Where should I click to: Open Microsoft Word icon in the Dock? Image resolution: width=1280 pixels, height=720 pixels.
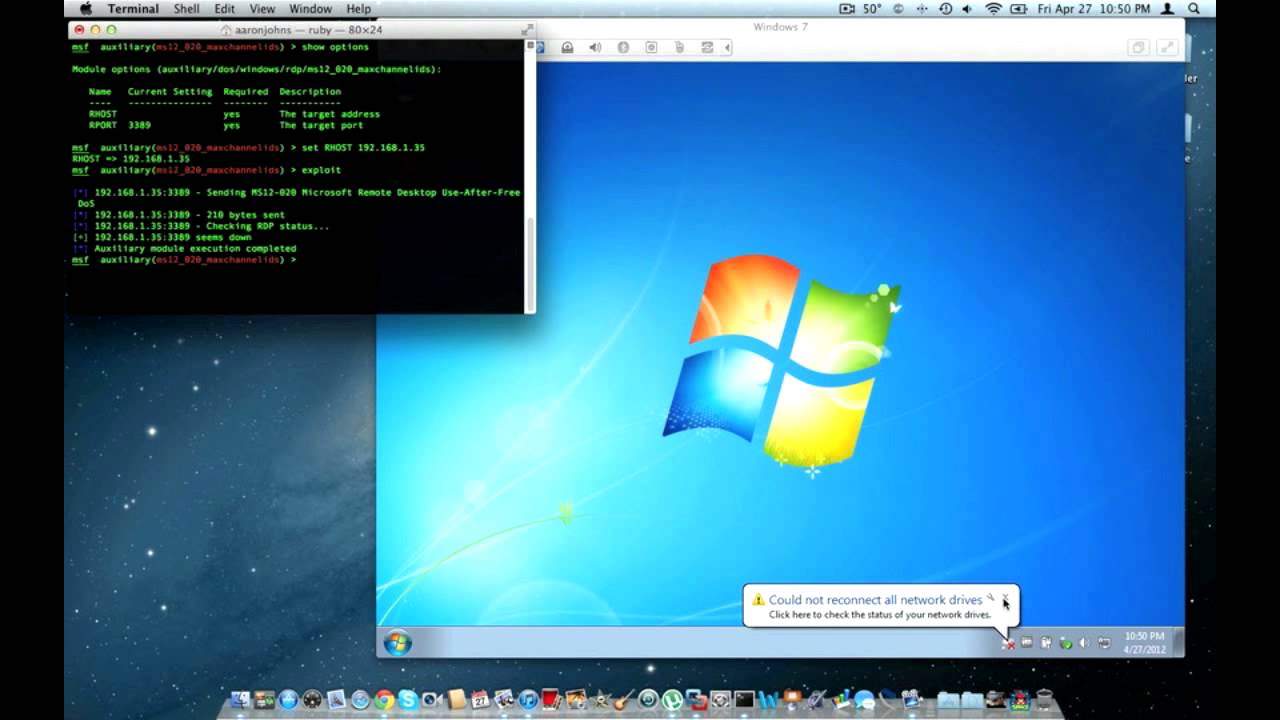click(x=769, y=700)
